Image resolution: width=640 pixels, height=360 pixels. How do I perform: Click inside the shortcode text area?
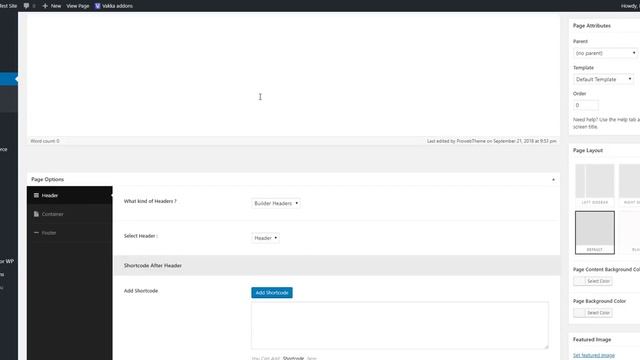click(400, 325)
